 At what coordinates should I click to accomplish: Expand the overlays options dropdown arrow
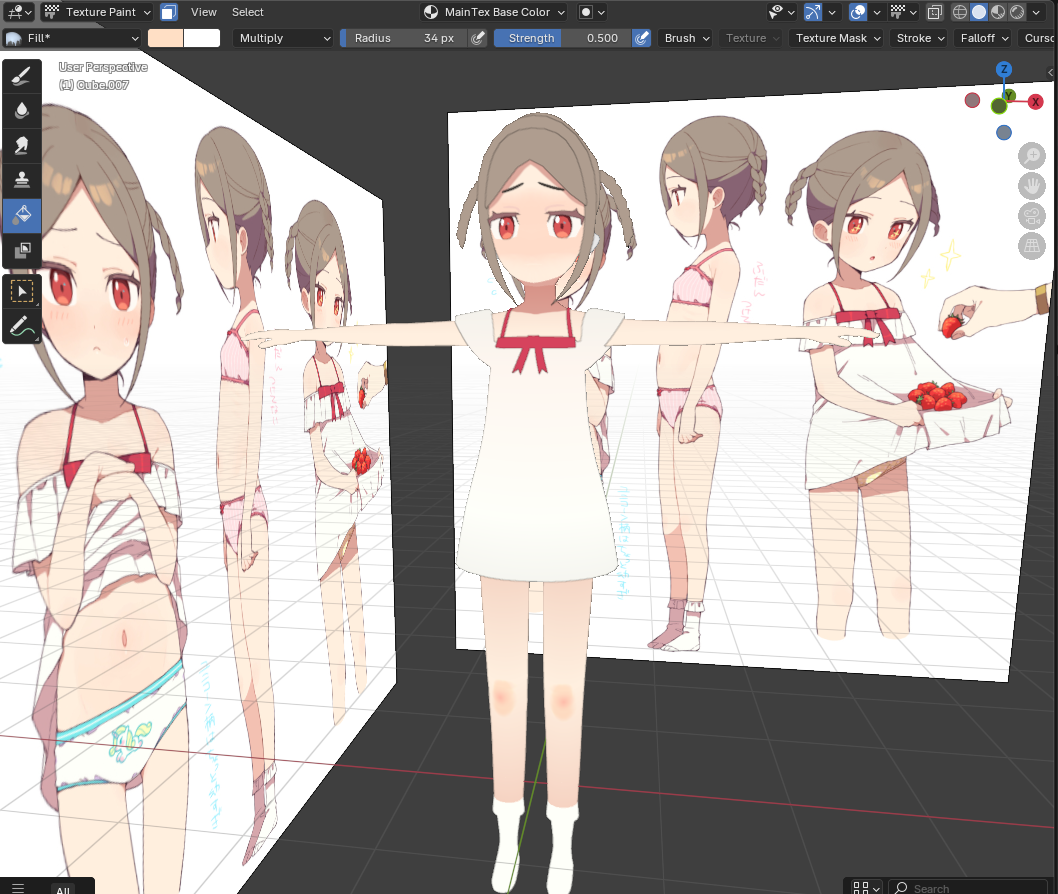pos(876,12)
